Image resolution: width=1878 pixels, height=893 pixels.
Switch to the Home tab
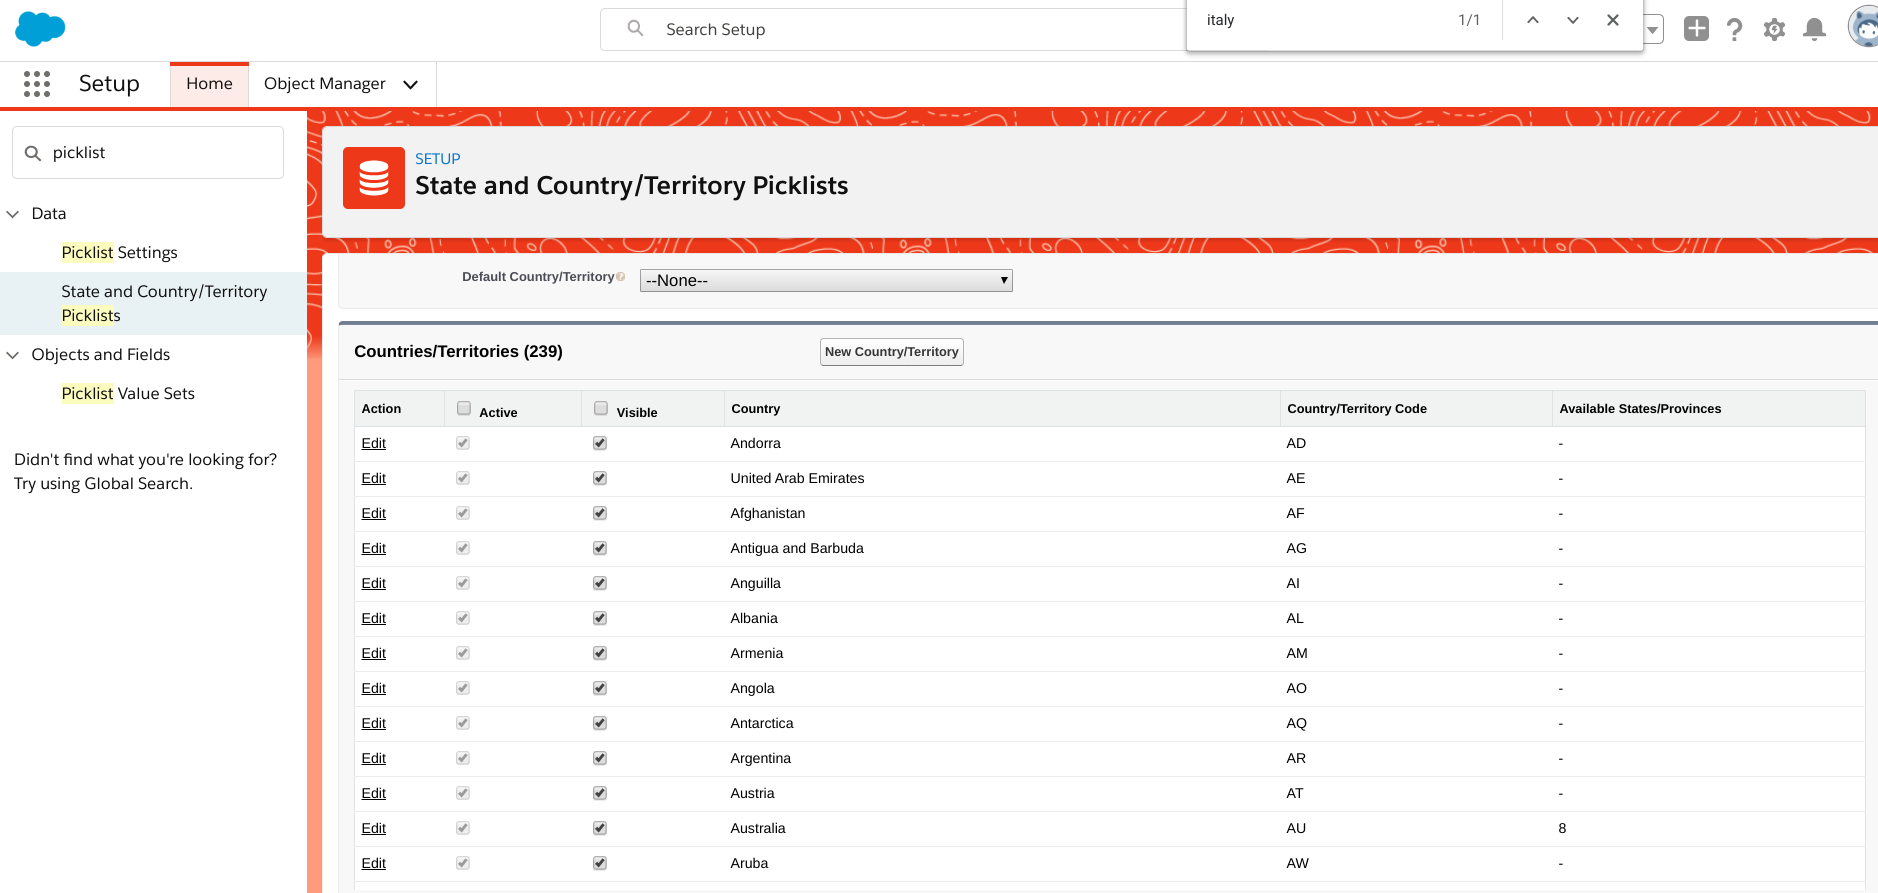[209, 84]
